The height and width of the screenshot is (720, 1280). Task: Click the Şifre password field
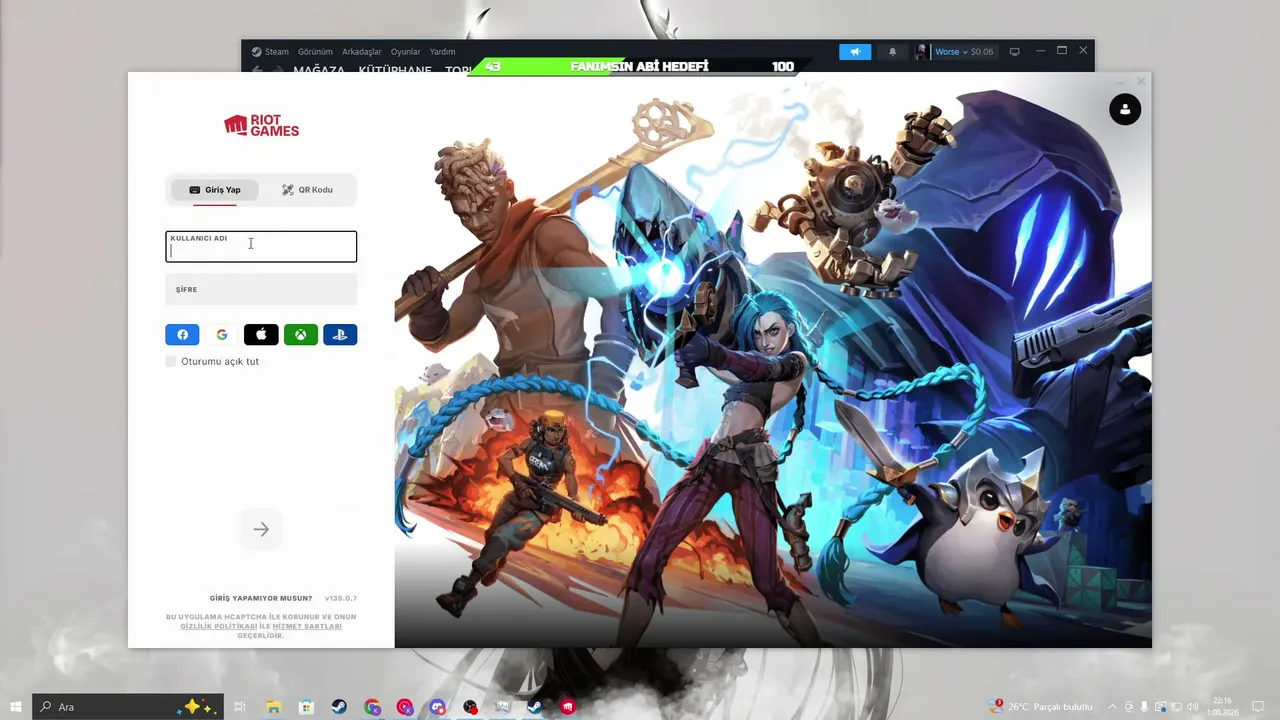point(261,289)
